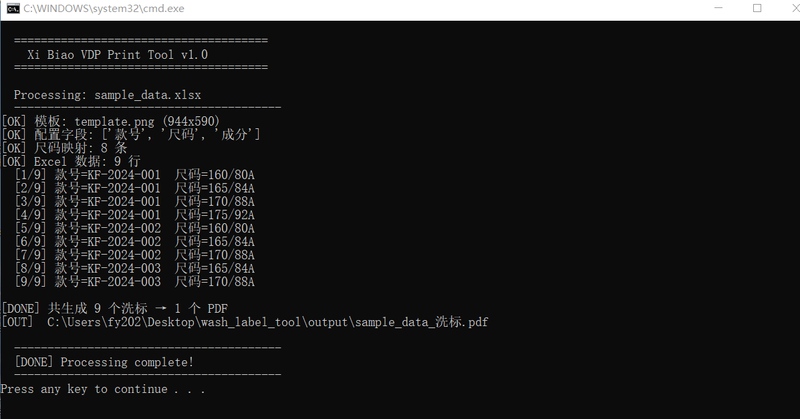Click the Excel 数据: 9 行 line
This screenshot has width=800, height=419.
pyautogui.click(x=71, y=161)
